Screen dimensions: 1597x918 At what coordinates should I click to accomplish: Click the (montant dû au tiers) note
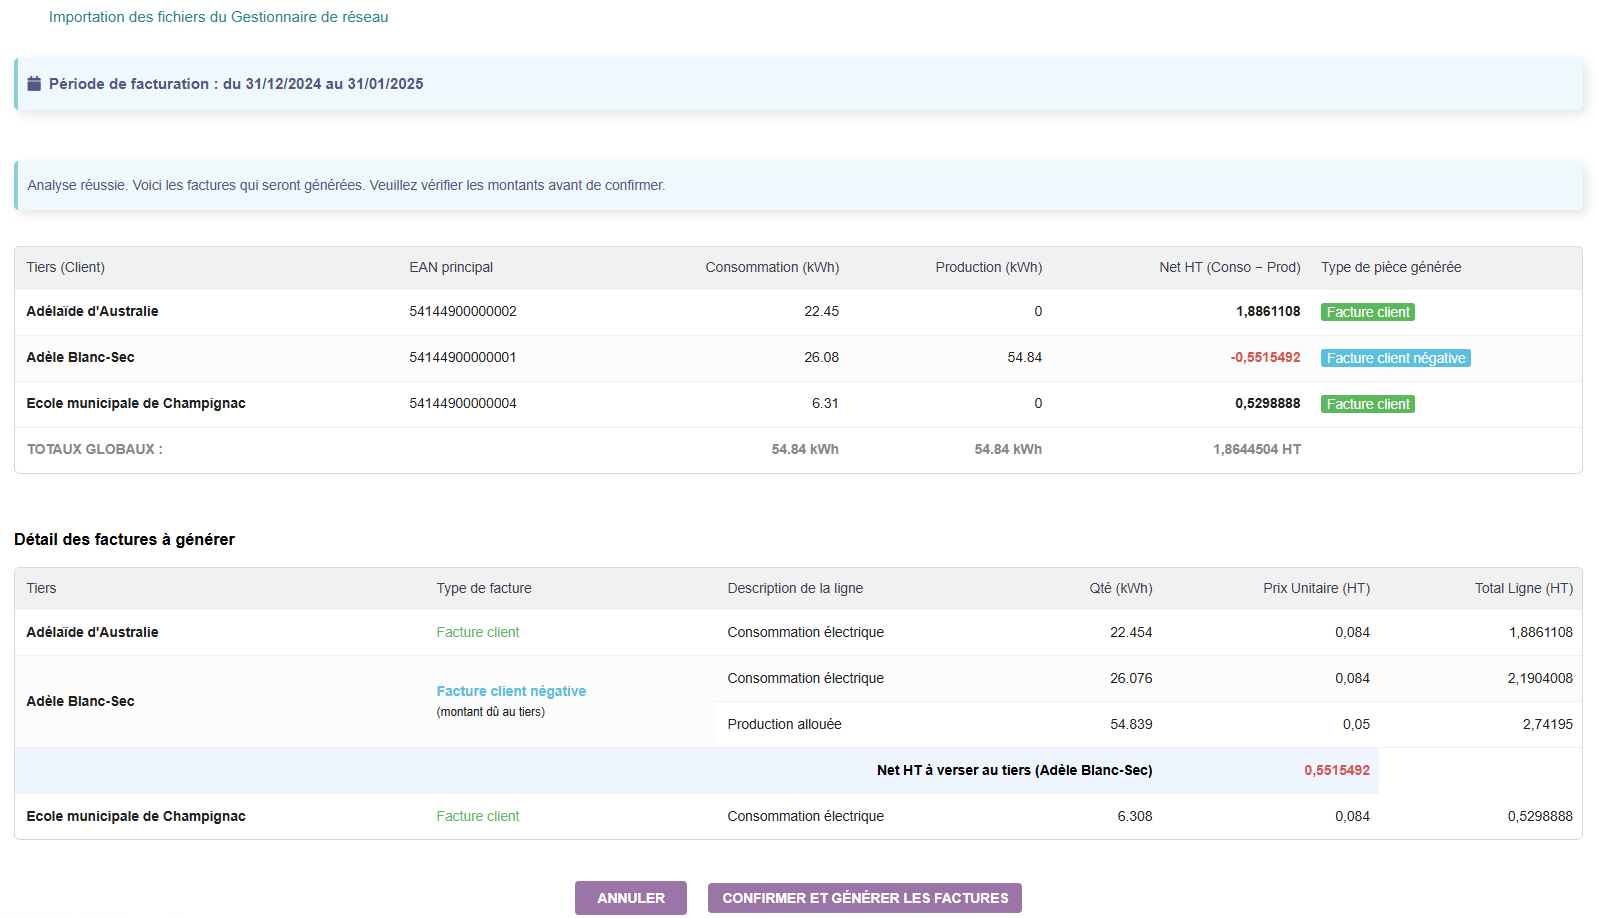pos(491,712)
